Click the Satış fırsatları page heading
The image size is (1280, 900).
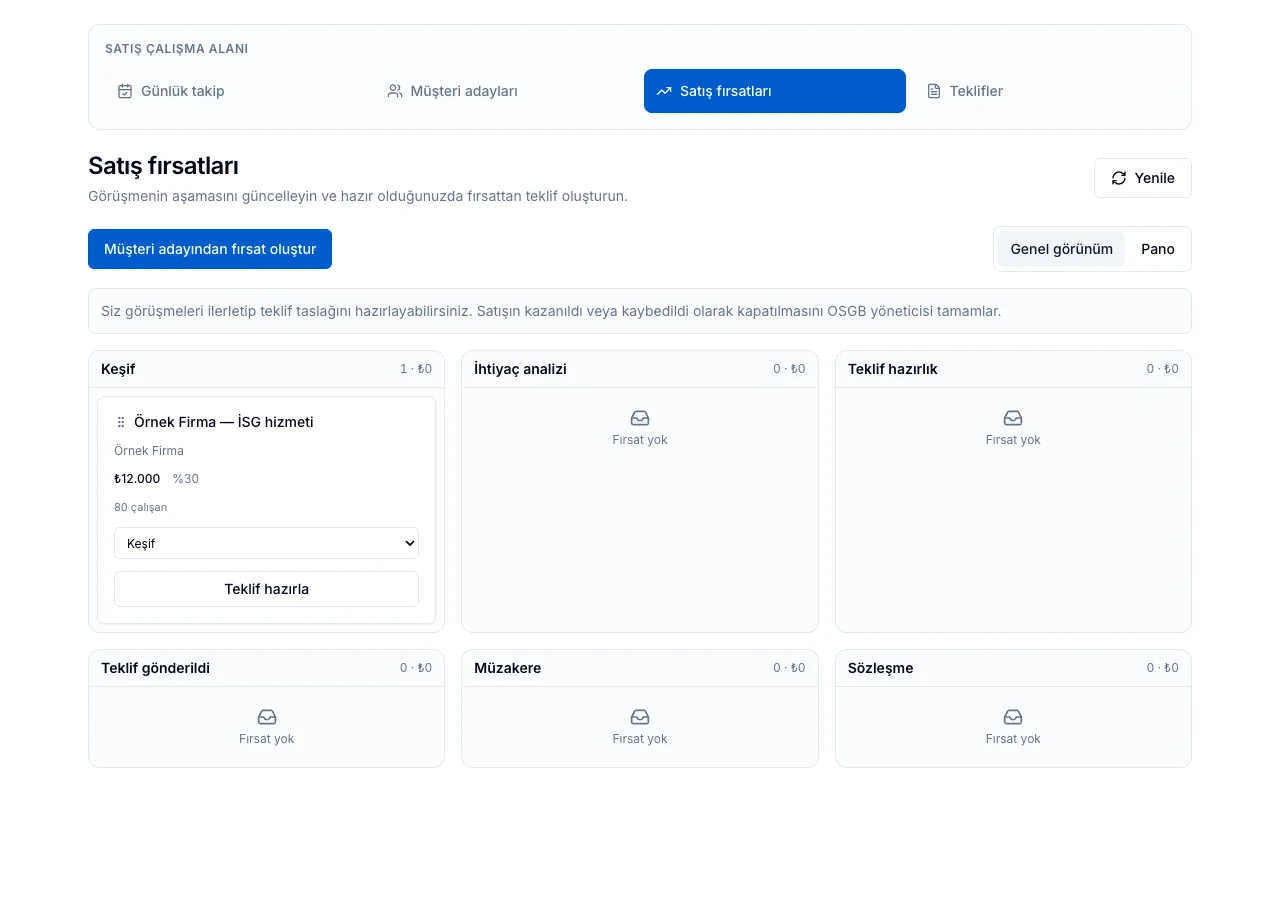pyautogui.click(x=163, y=166)
